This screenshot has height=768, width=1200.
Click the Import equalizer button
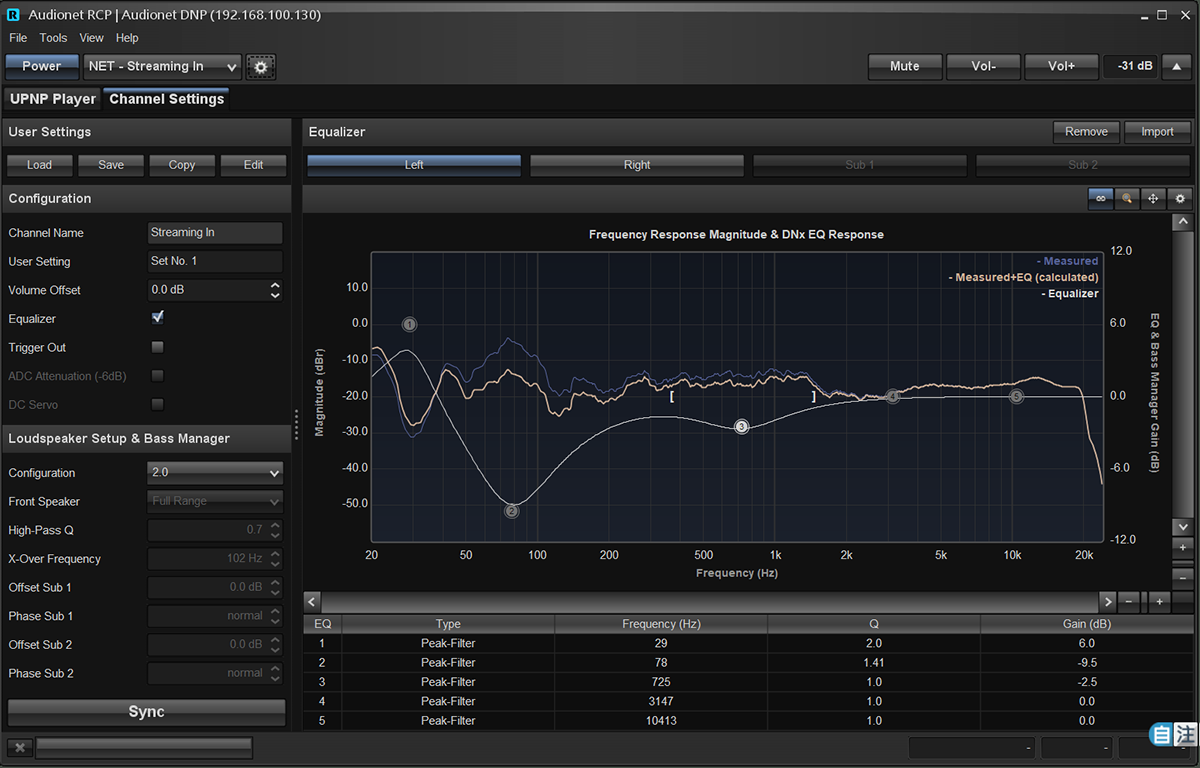tap(1157, 132)
